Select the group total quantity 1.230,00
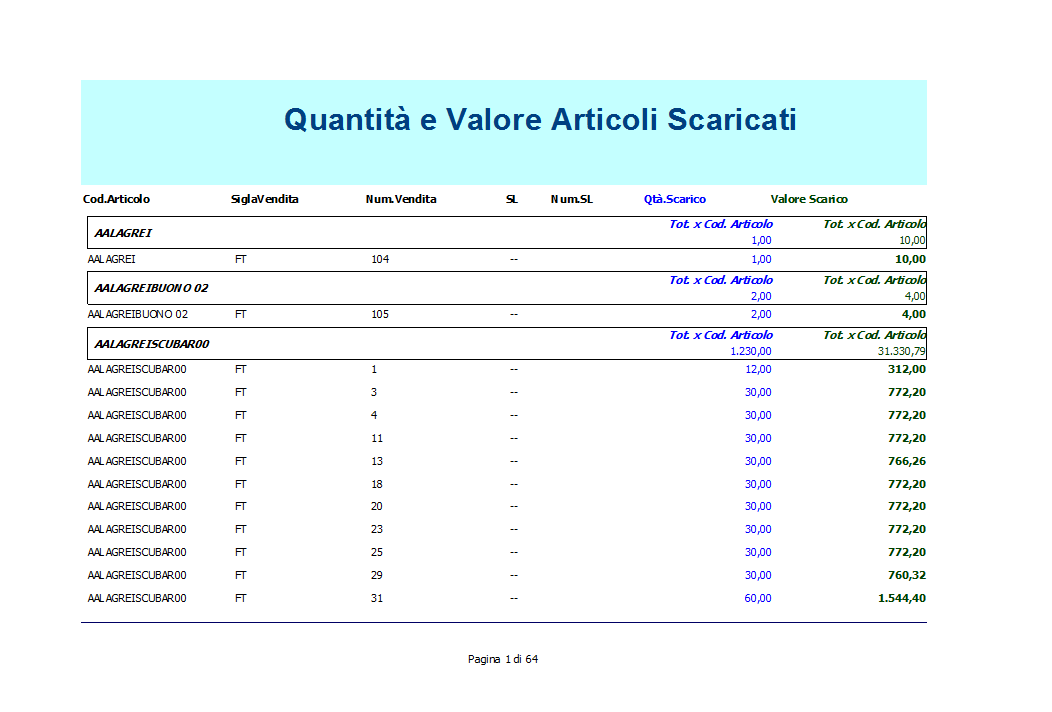This screenshot has width=1052, height=712. point(750,352)
